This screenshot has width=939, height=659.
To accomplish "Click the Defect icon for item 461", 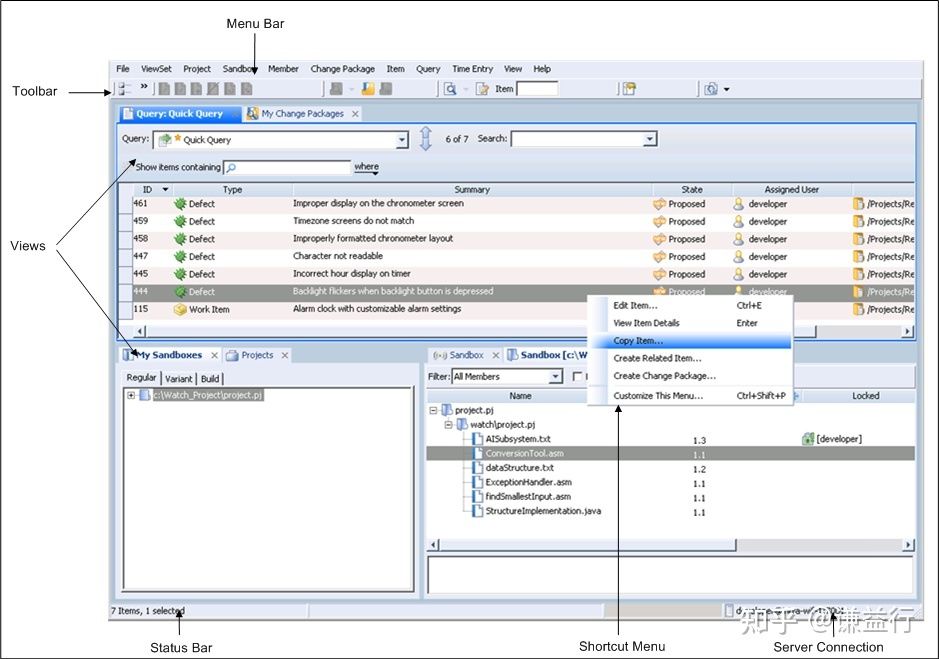I will pyautogui.click(x=180, y=204).
